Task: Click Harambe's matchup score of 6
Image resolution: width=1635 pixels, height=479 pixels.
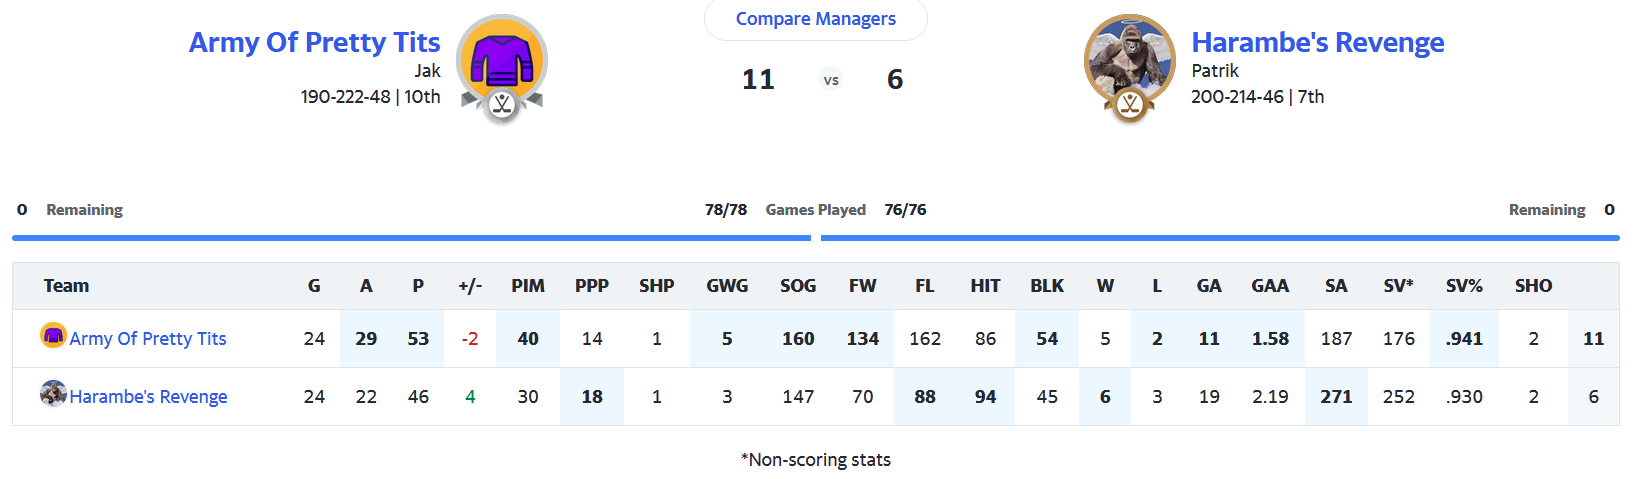Action: (x=895, y=80)
